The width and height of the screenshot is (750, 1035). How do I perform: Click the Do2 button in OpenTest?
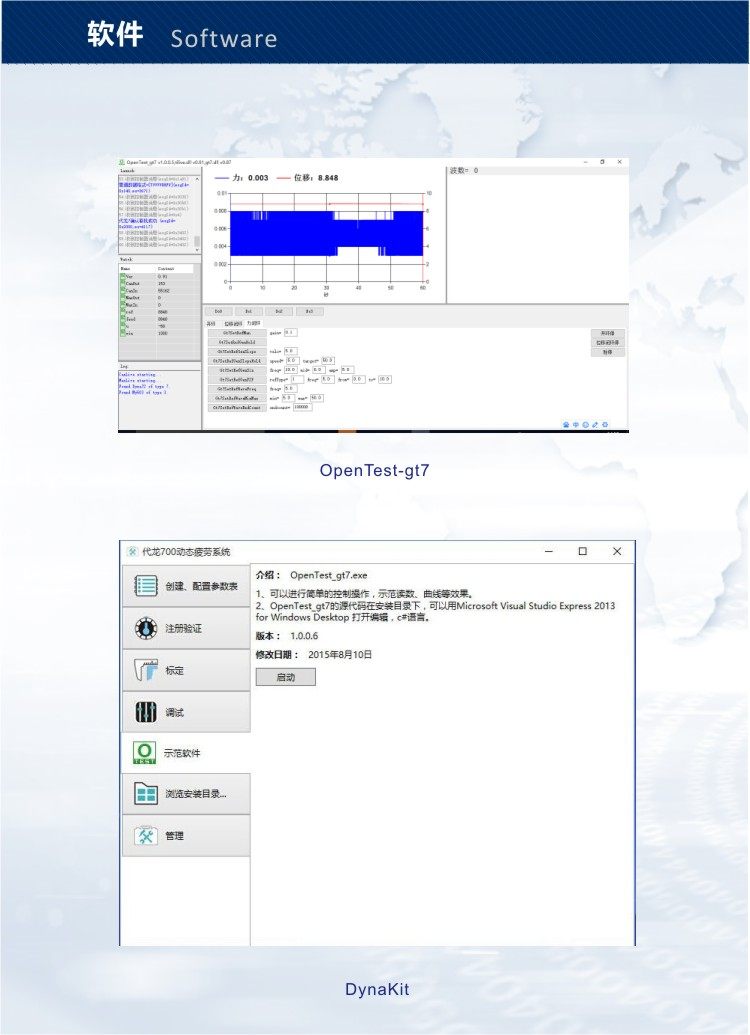pyautogui.click(x=279, y=311)
